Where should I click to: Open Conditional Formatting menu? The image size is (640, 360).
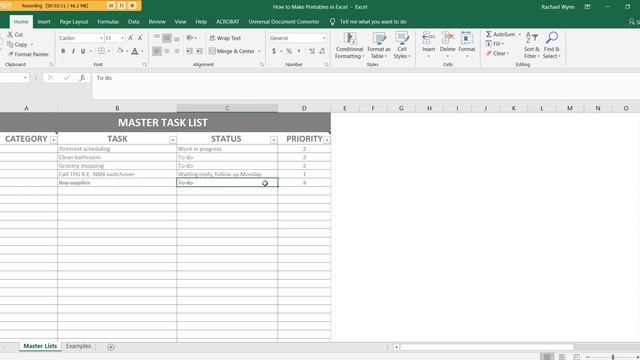[349, 45]
